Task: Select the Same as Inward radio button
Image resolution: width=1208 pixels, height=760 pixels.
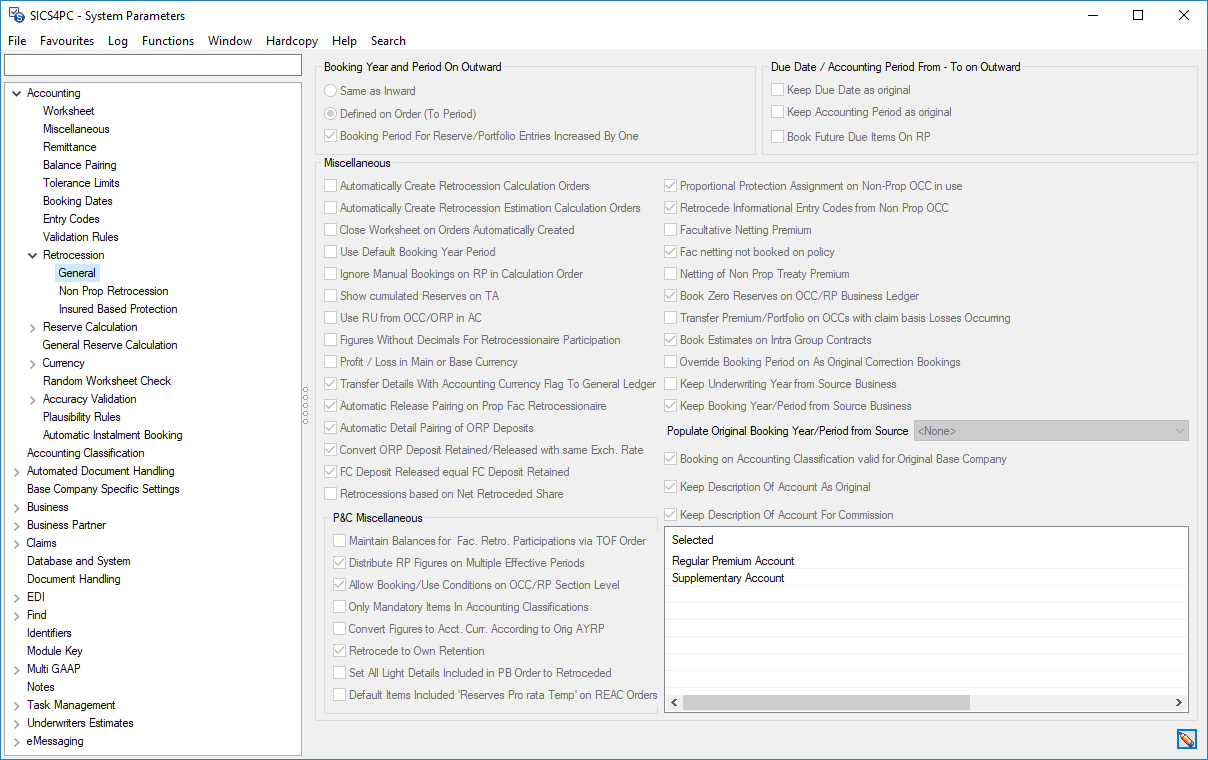Action: pyautogui.click(x=331, y=91)
